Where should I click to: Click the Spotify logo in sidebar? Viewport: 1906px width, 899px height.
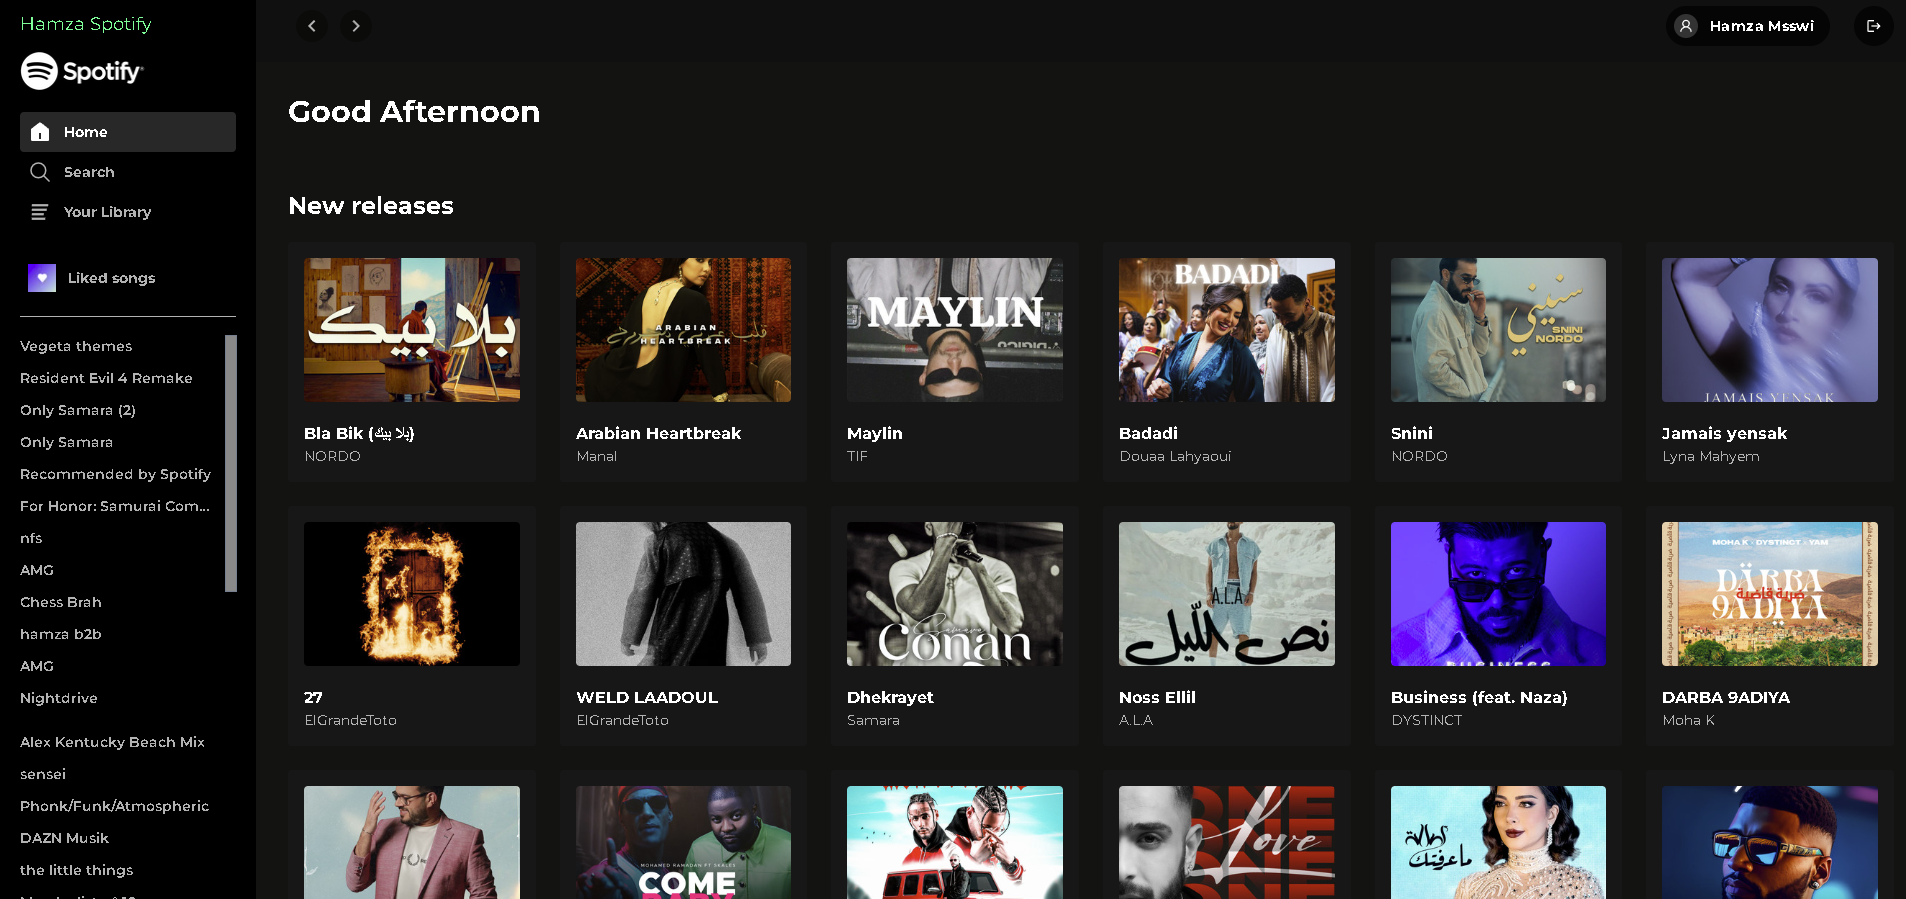82,71
